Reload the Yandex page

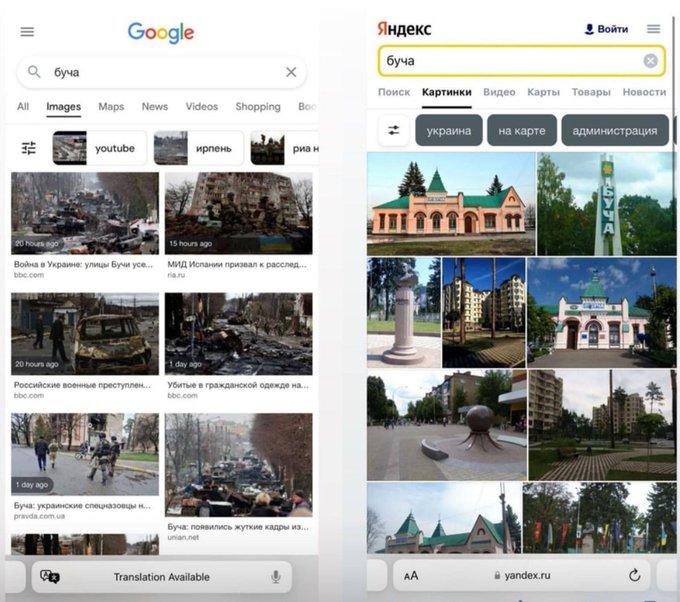(x=634, y=575)
